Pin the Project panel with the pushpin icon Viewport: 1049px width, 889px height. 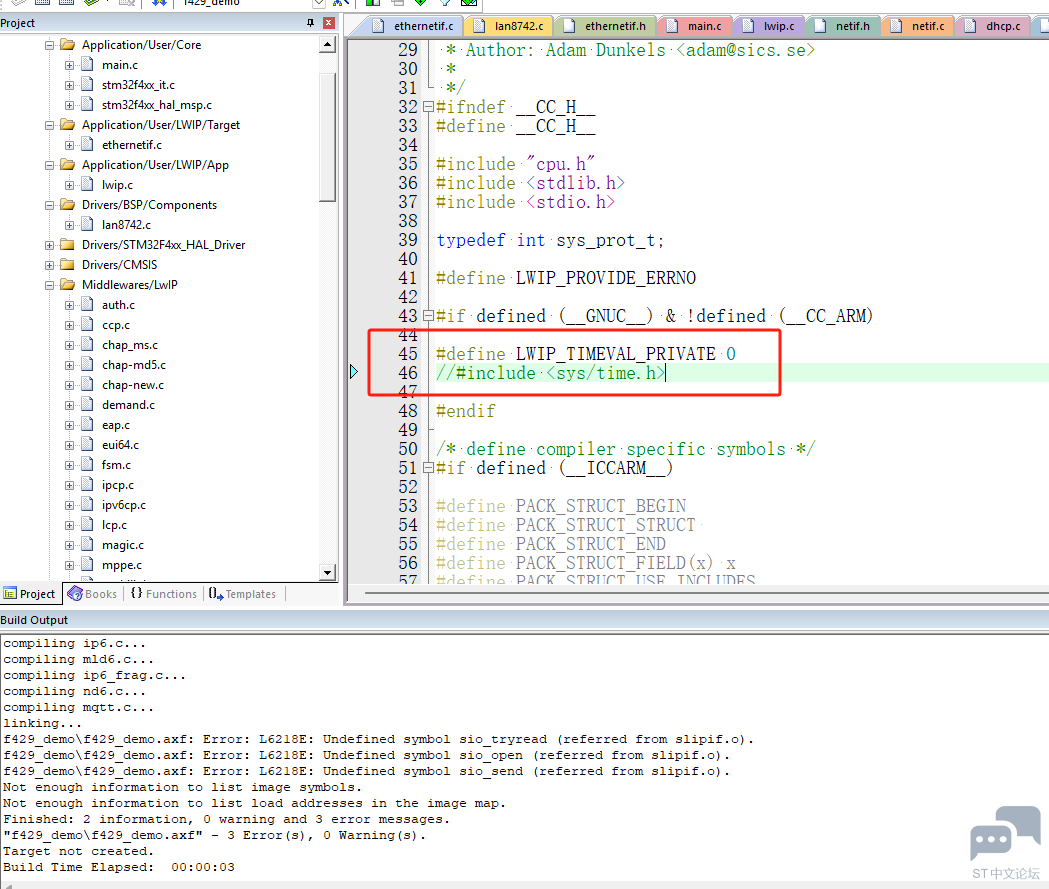tap(310, 23)
